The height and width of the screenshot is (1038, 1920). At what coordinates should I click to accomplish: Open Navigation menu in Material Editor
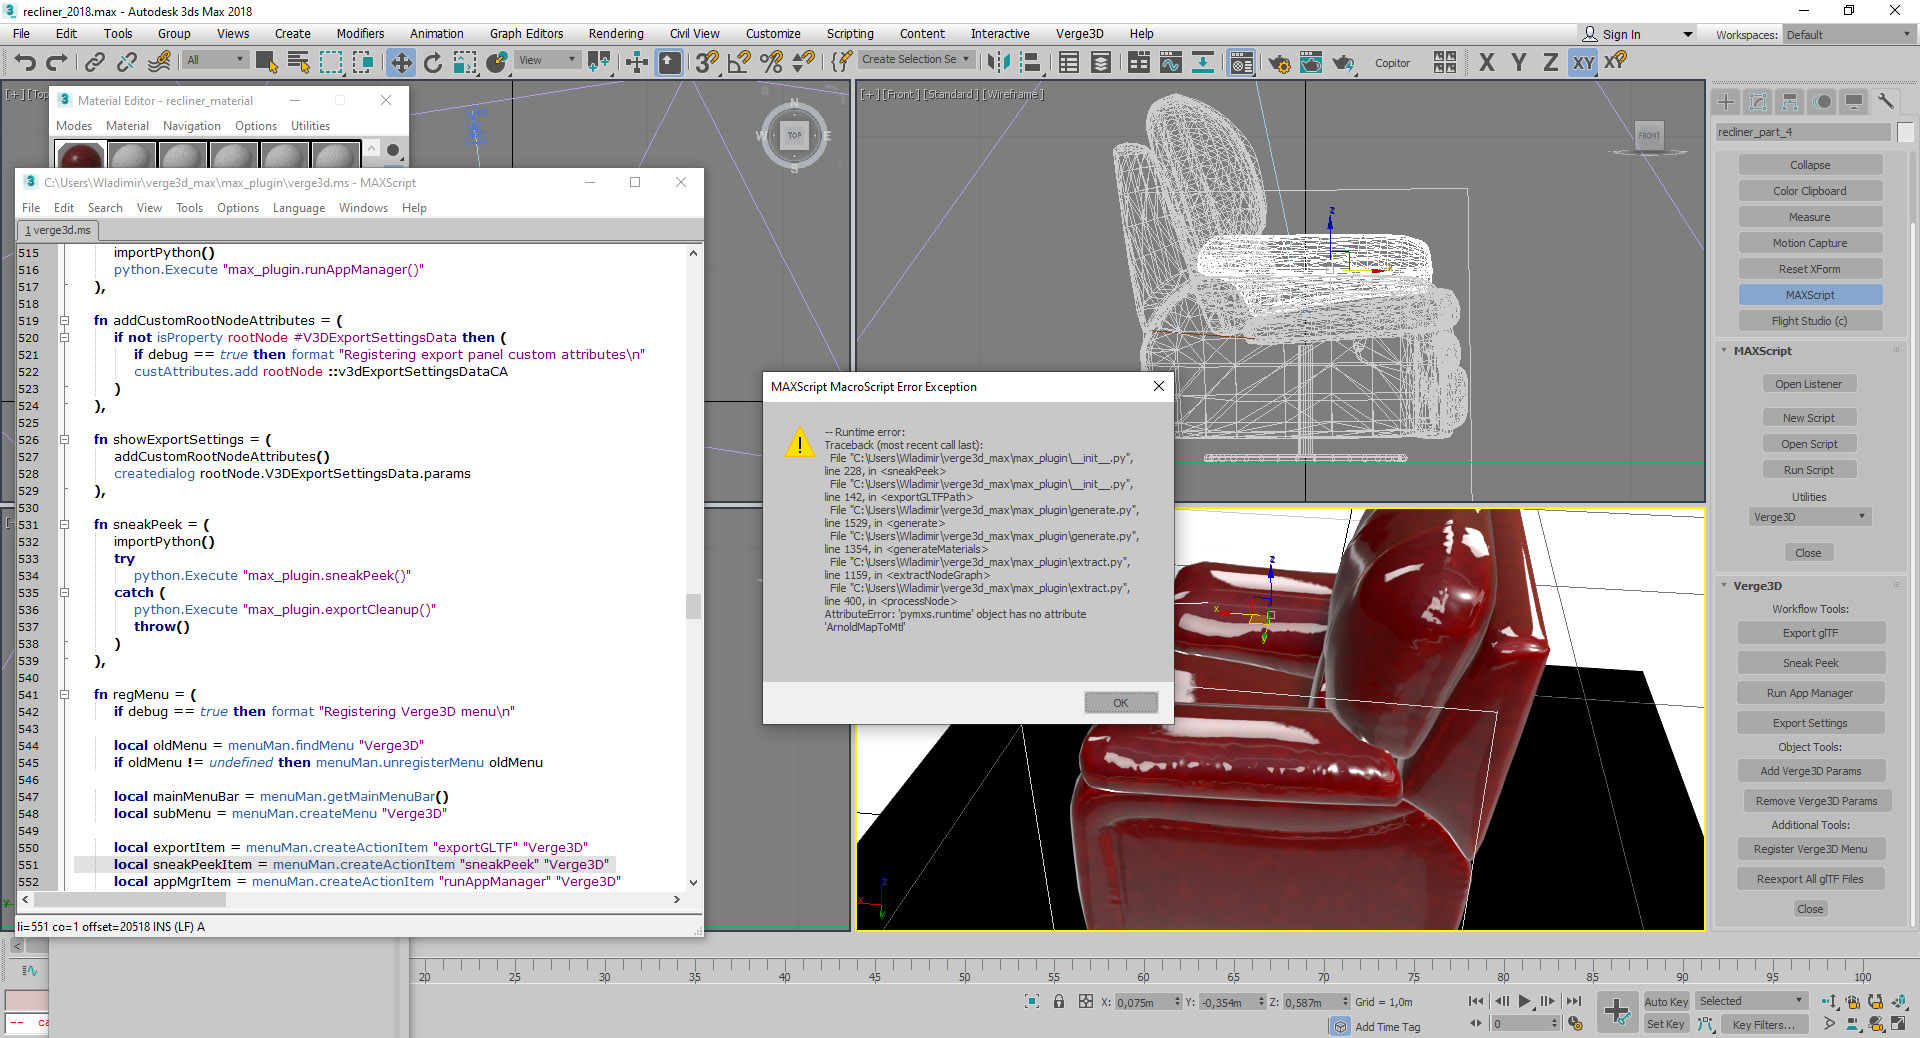(x=191, y=126)
